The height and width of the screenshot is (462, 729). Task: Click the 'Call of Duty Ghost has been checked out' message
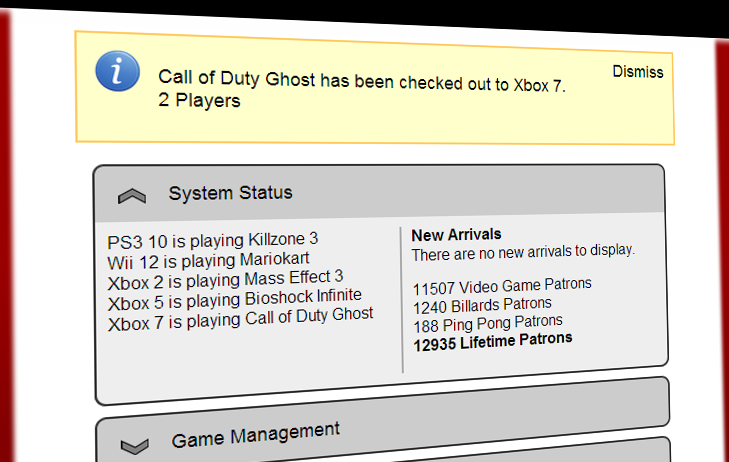(x=362, y=81)
